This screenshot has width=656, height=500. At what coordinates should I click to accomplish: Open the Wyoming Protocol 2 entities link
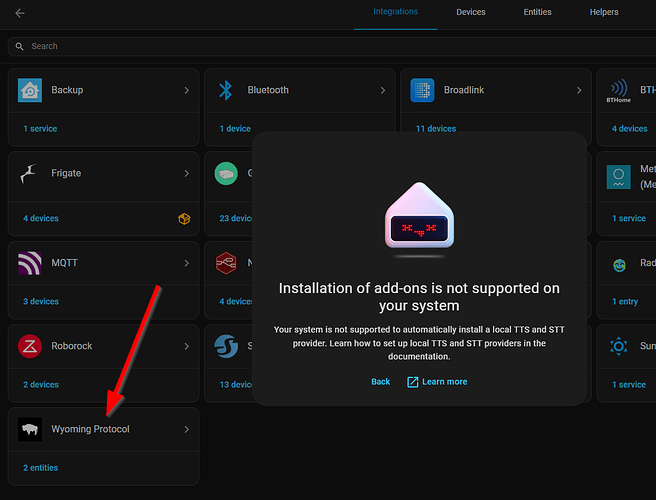coord(41,467)
